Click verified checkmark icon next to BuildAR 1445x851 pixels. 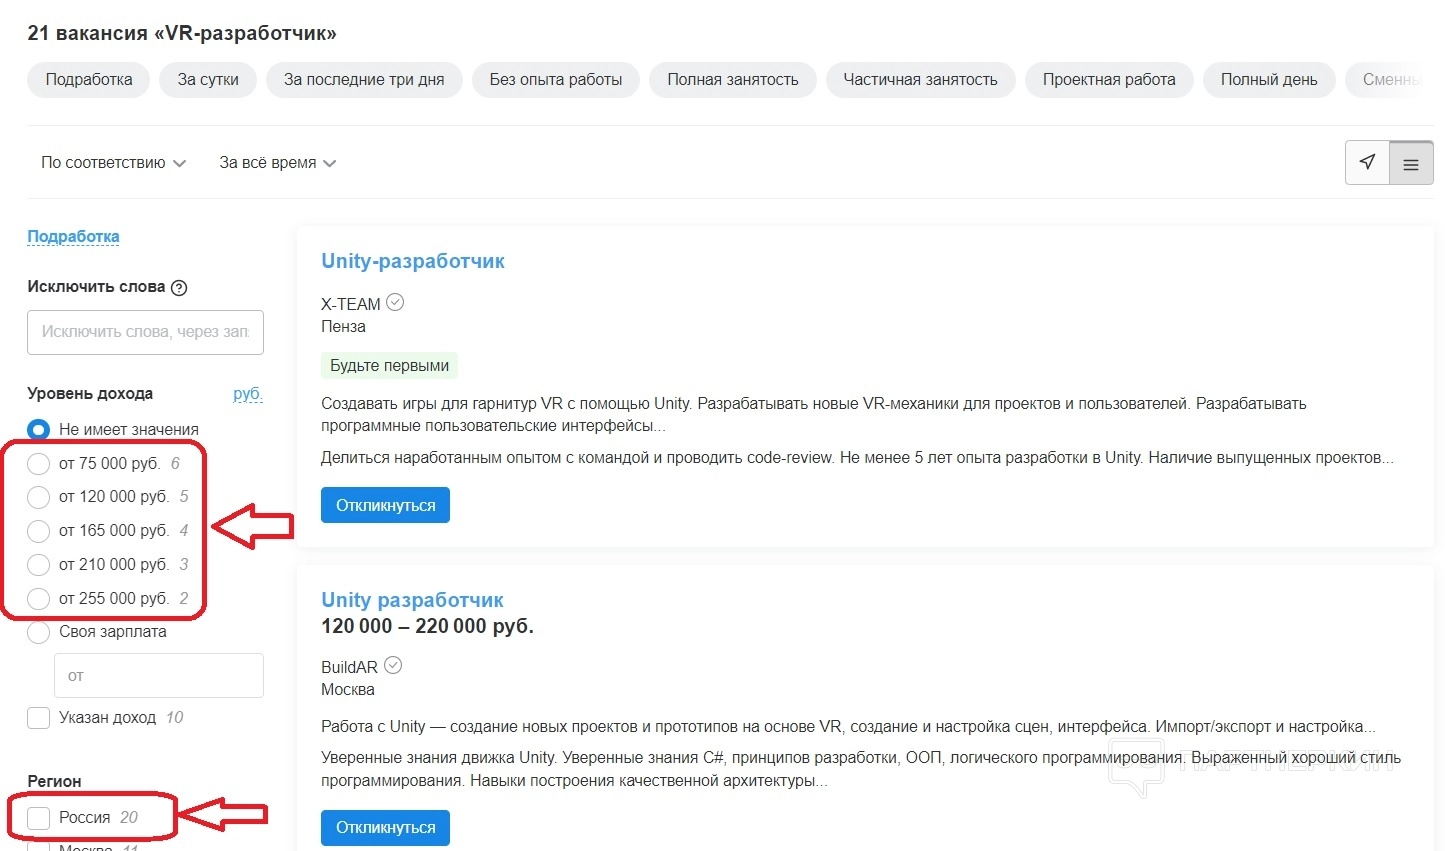[393, 665]
